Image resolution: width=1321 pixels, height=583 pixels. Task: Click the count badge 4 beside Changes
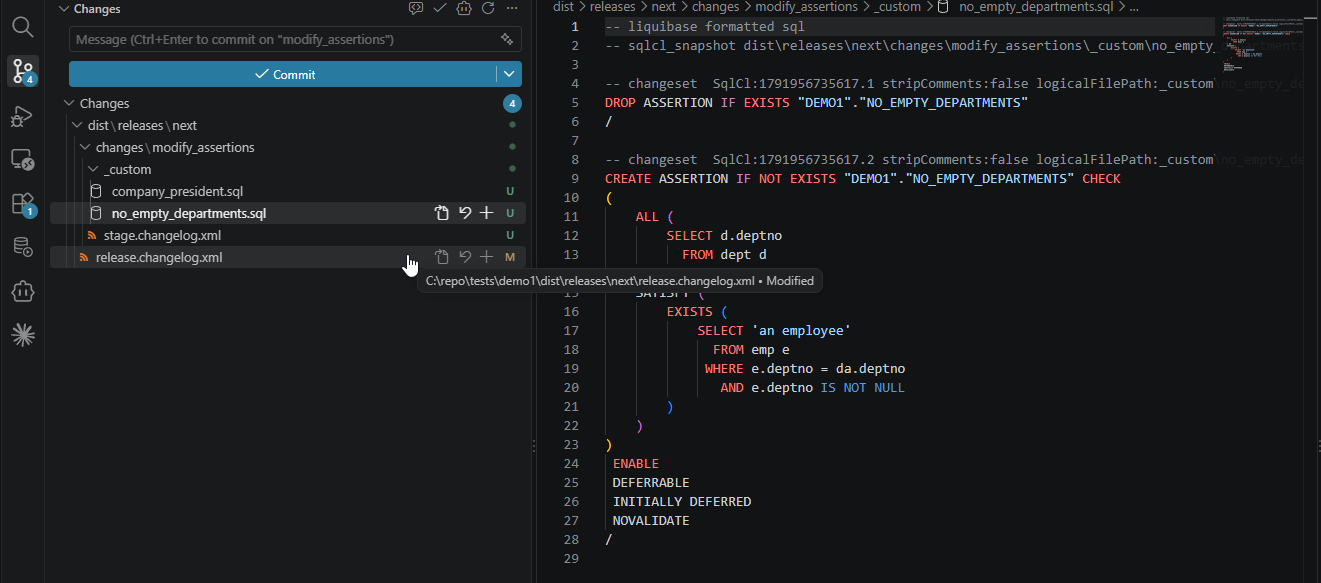[x=512, y=103]
